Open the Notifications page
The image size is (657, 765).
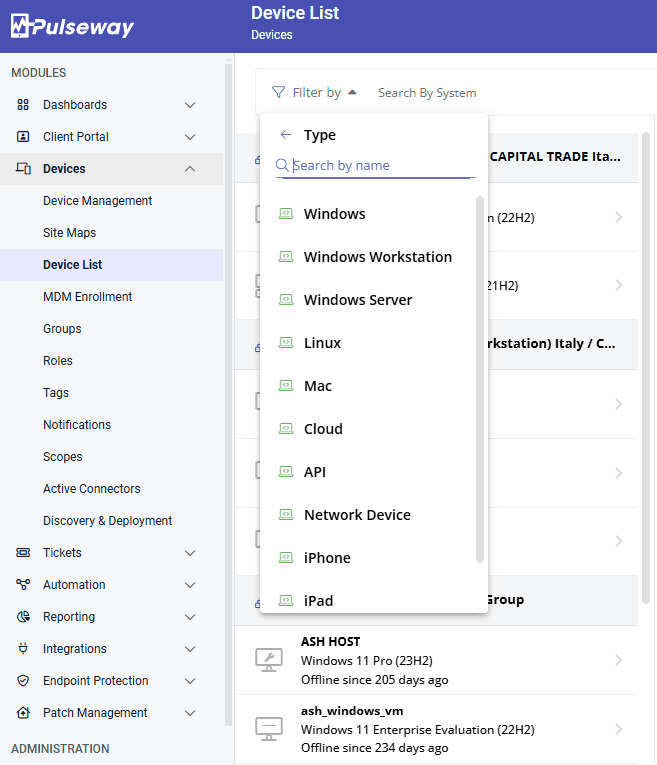[77, 424]
